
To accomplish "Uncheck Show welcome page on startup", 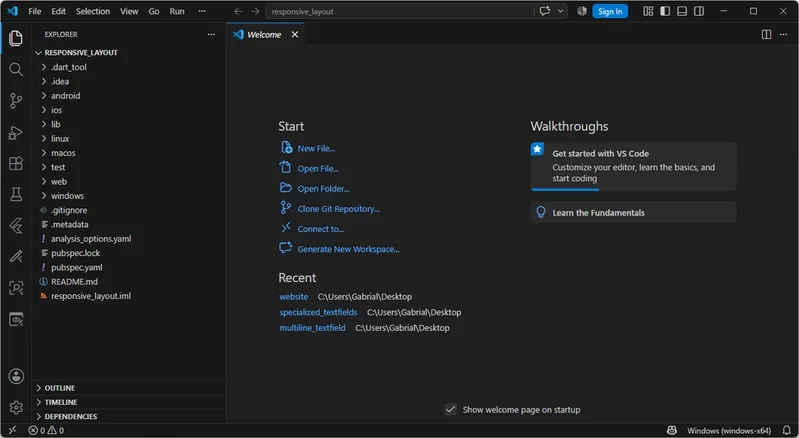I will (x=450, y=409).
